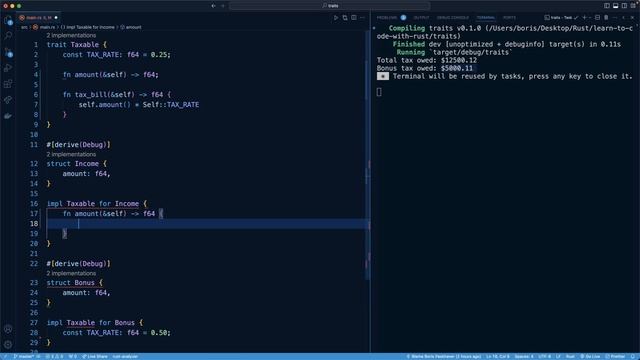Toggle the primary sidebar layout icon
The height and width of the screenshot is (360, 640).
(607, 6)
